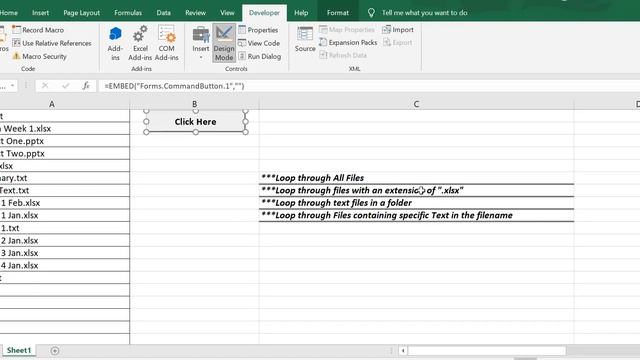Open the Add-ins dialog
The image size is (640, 360).
click(115, 43)
